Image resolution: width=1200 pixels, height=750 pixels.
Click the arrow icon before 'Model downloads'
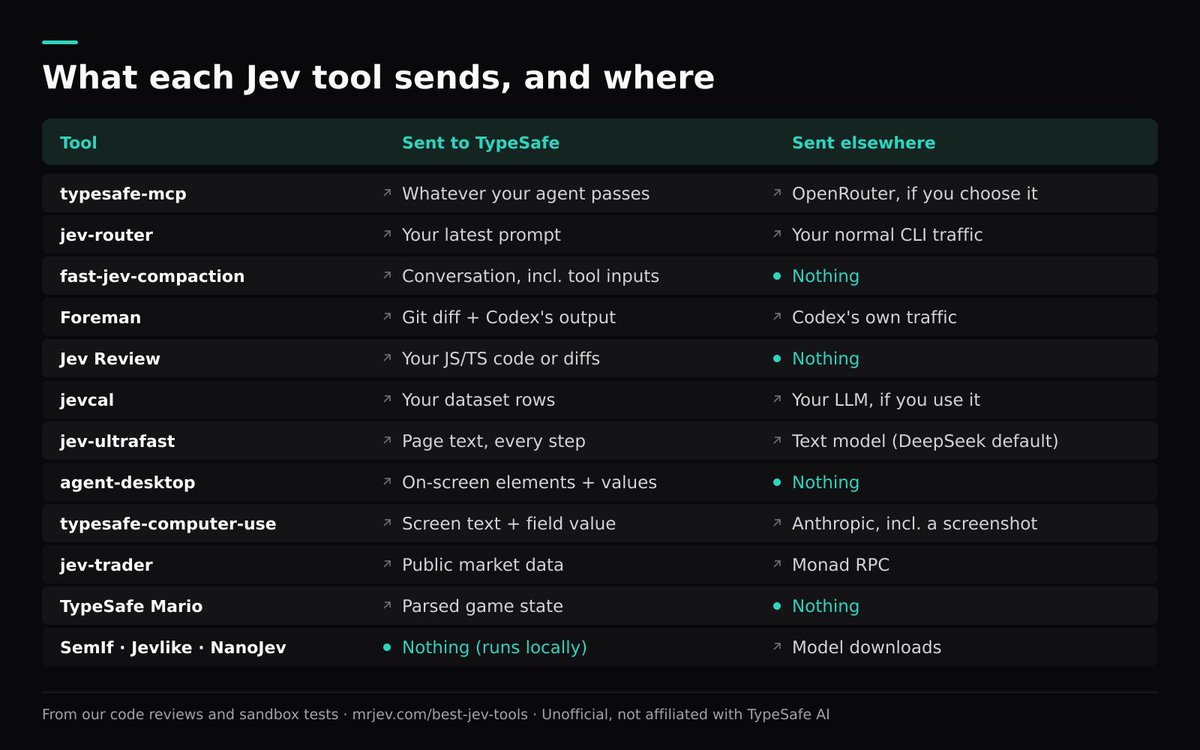(777, 647)
